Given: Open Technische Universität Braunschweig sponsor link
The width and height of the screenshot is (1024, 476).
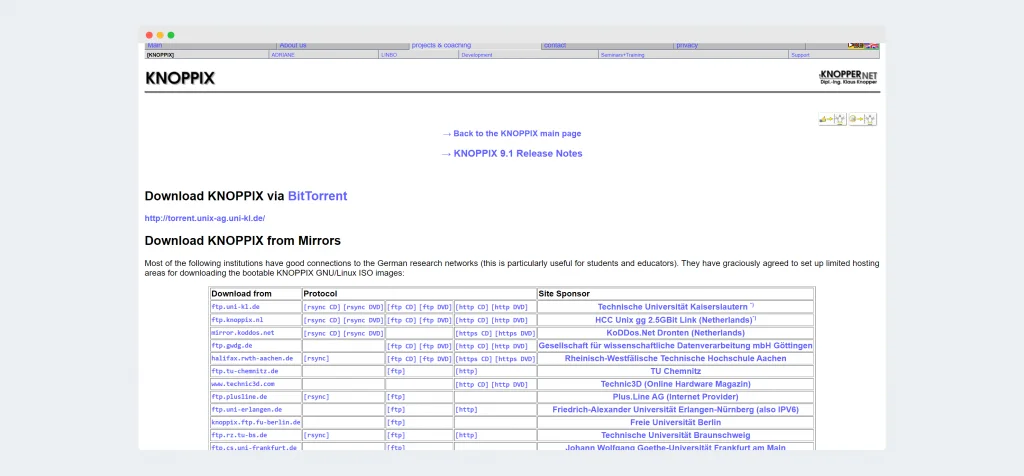Looking at the screenshot, I should click(x=675, y=435).
